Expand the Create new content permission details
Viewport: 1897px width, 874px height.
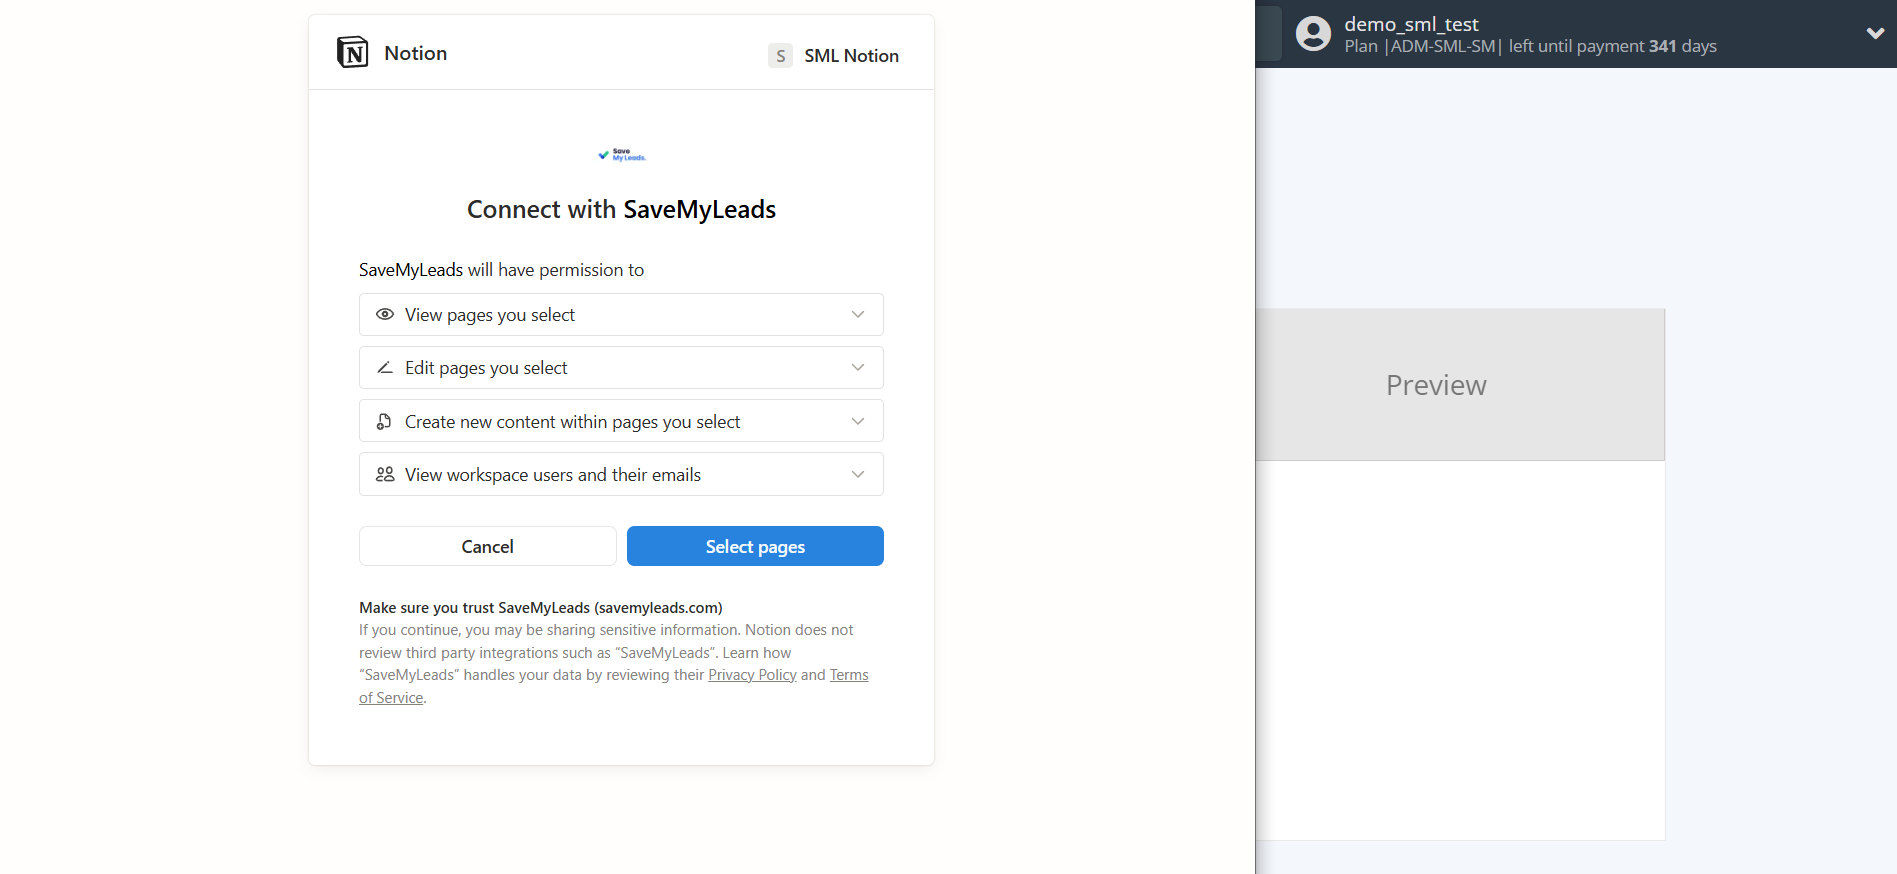click(857, 421)
